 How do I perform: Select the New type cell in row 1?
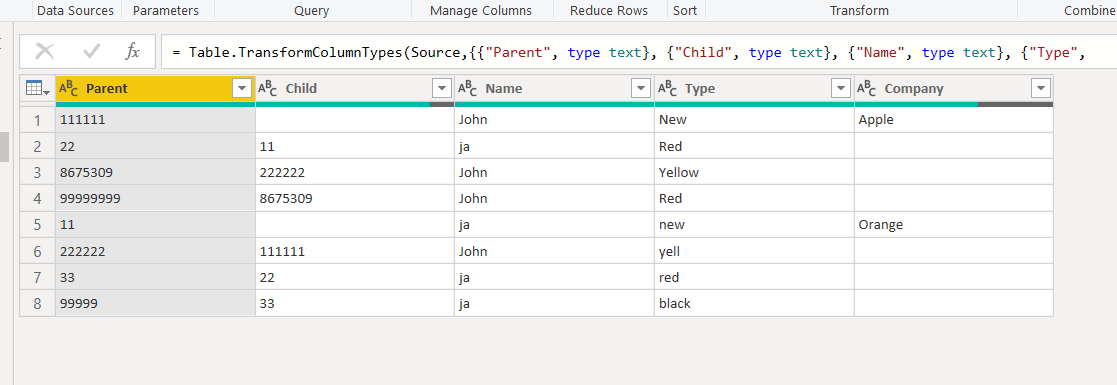pyautogui.click(x=754, y=120)
